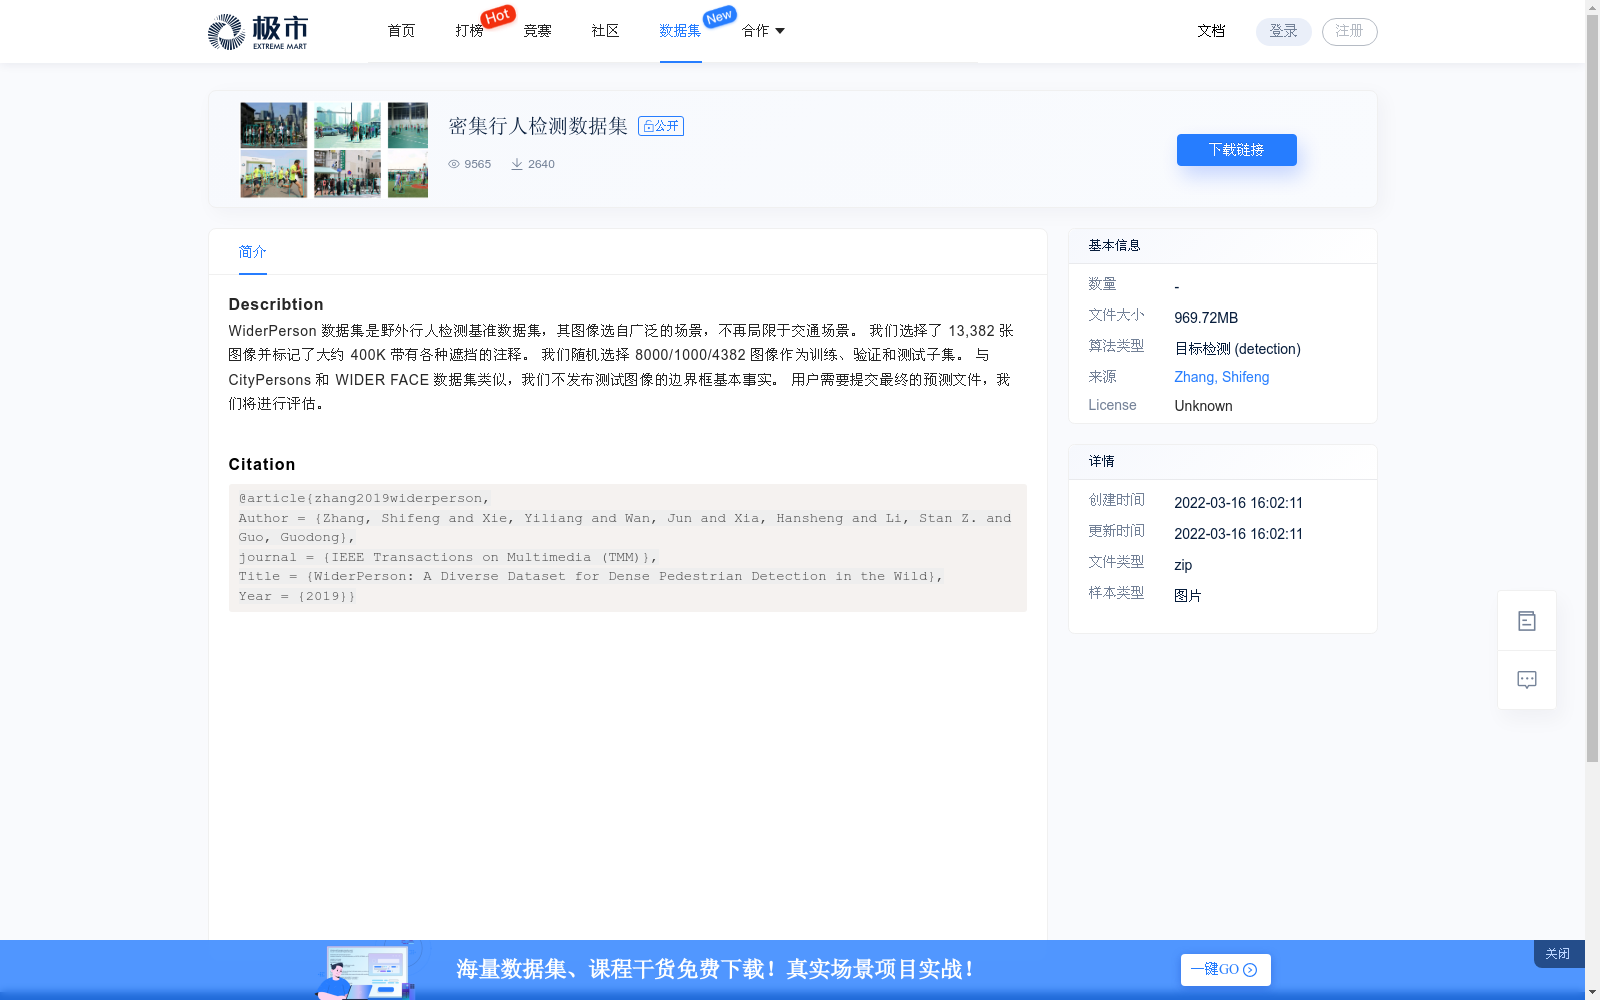
Task: Go to the 打榜 leaderboard menu
Action: click(x=469, y=31)
